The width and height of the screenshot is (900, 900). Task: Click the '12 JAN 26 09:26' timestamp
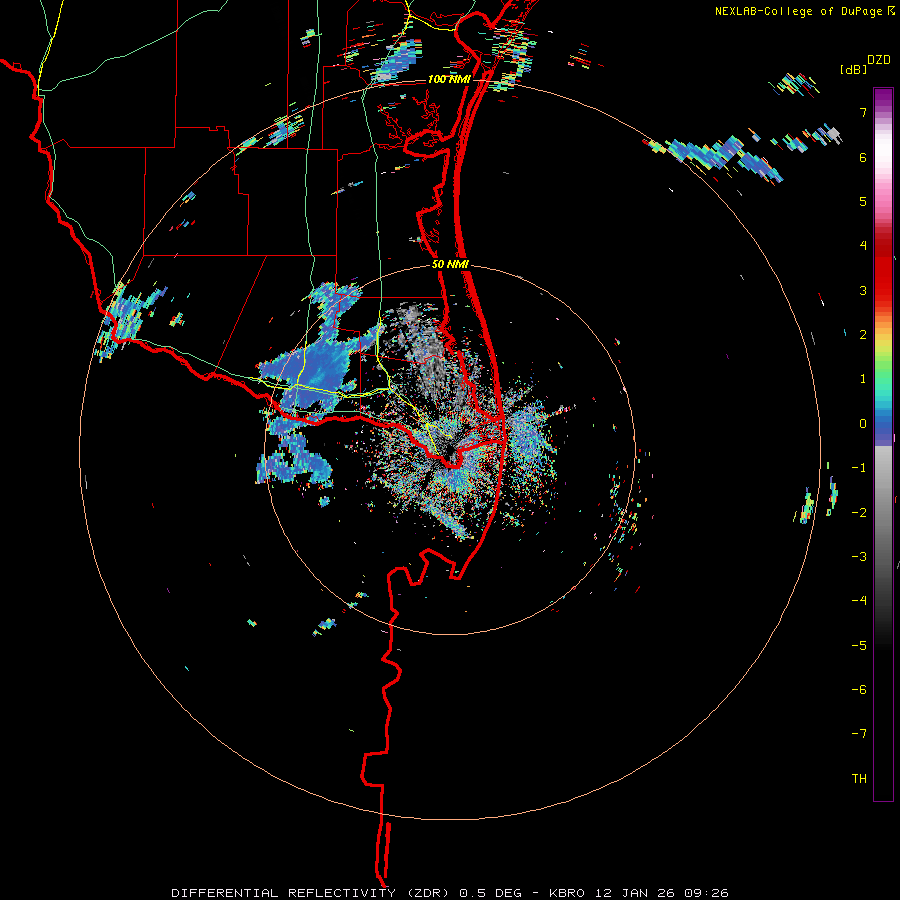(x=660, y=893)
